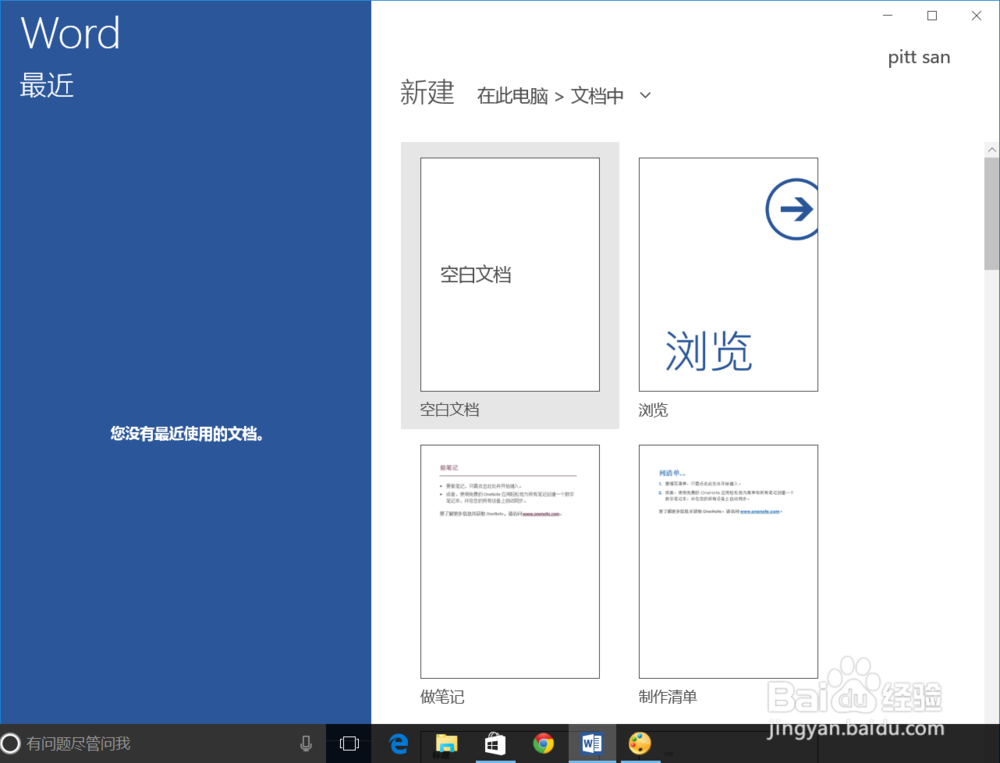
Task: Open File Explorer from the taskbar
Action: 446,743
